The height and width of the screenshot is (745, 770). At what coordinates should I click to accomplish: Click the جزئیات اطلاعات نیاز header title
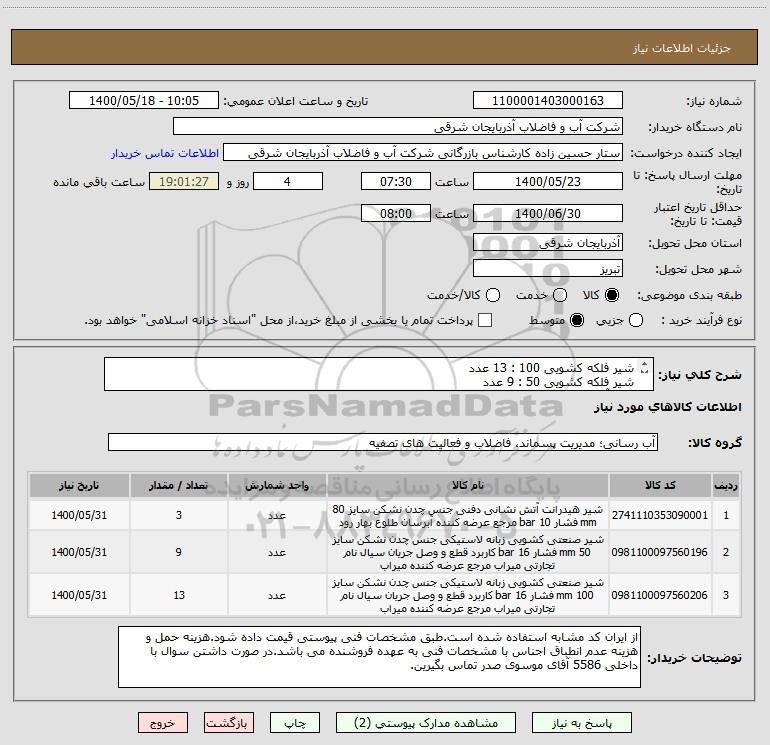(682, 48)
